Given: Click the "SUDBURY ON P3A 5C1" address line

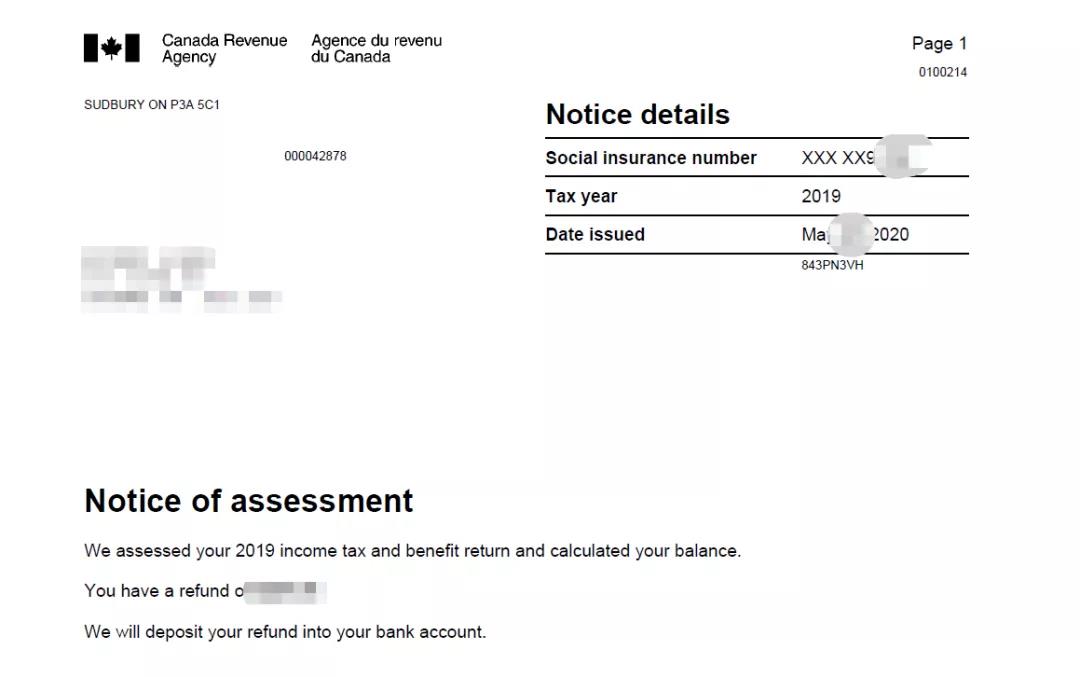Looking at the screenshot, I should 152,105.
